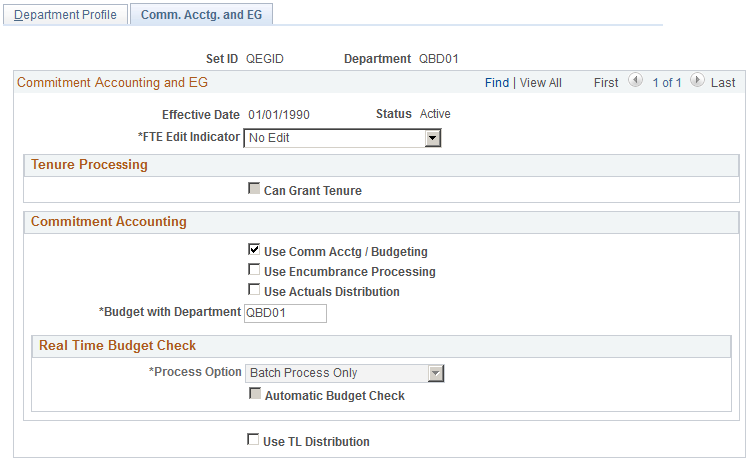Switch to the Department Profile tab

coord(66,14)
